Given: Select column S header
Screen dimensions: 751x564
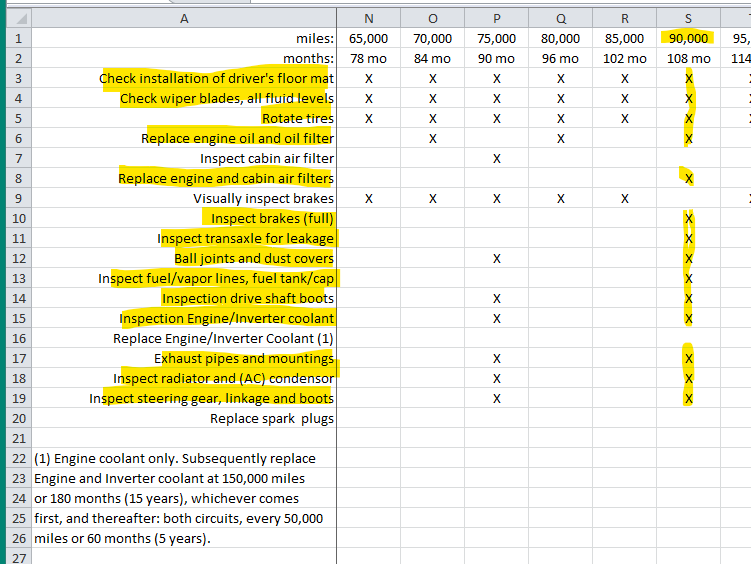Looking at the screenshot, I should 688,19.
